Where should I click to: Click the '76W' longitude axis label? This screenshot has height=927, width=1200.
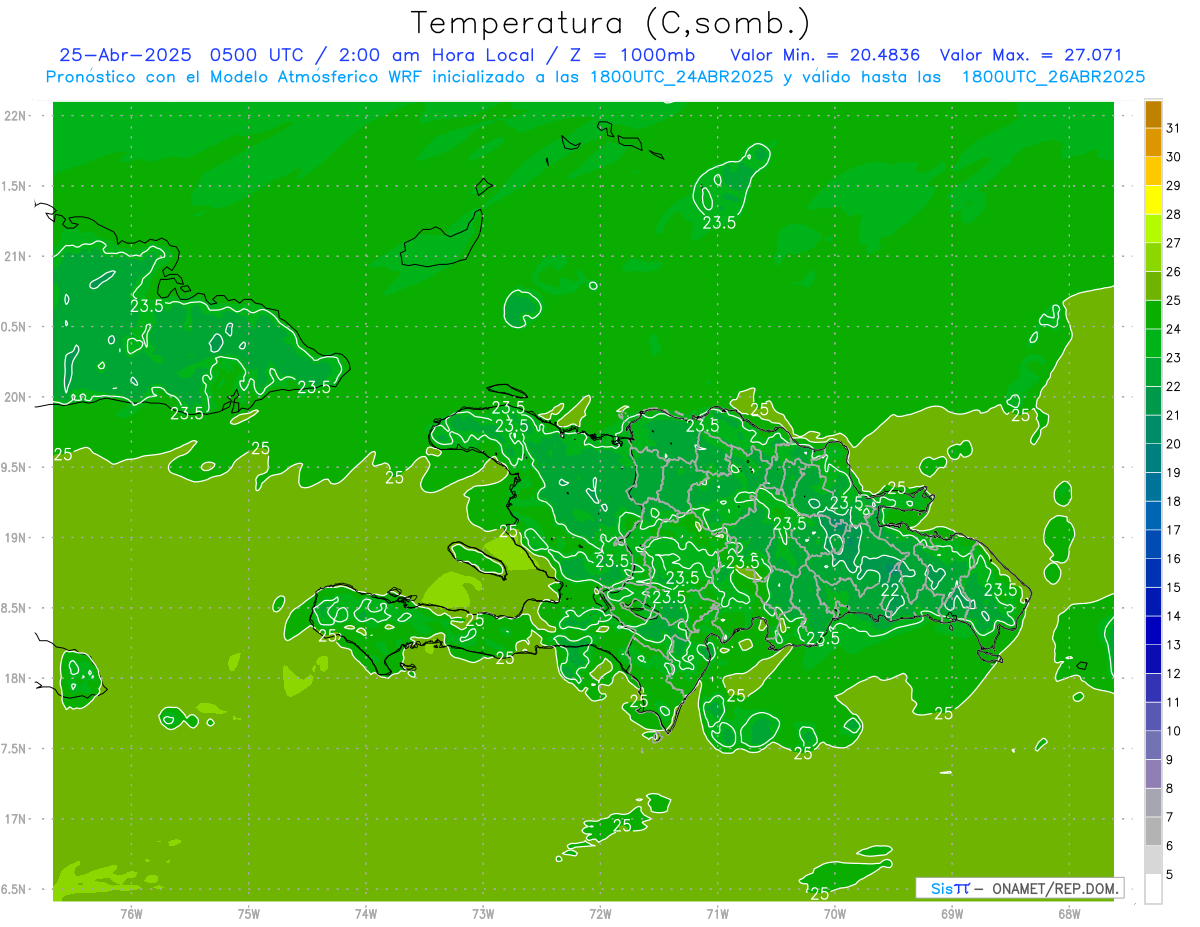(131, 914)
